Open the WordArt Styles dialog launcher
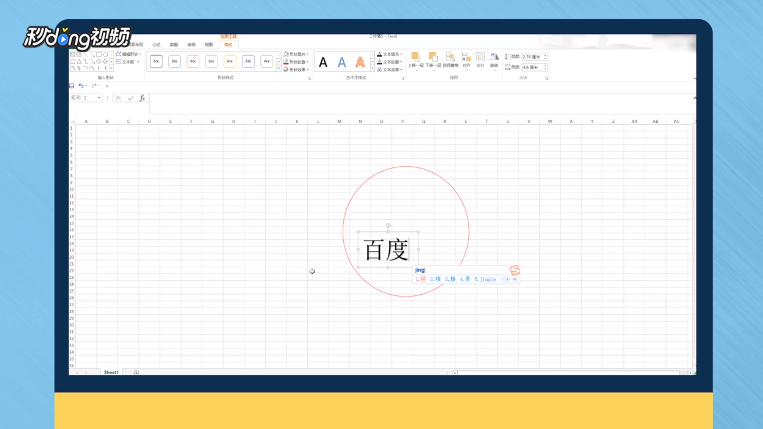The image size is (763, 429). pyautogui.click(x=403, y=78)
